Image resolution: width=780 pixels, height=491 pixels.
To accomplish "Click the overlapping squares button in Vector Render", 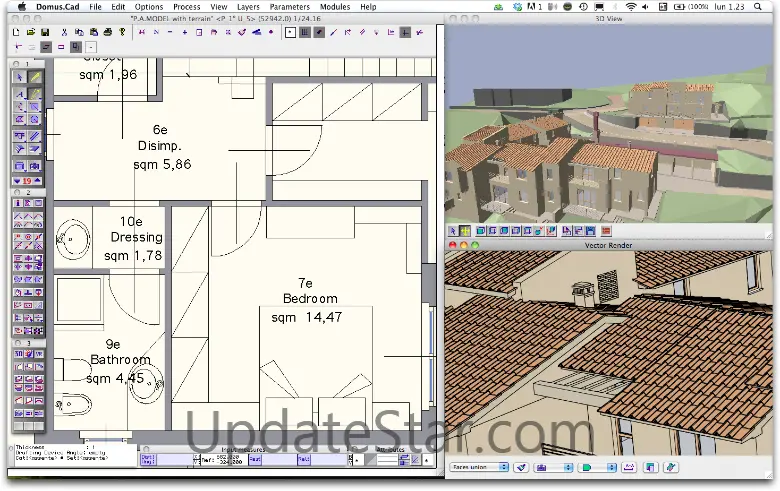I will [650, 467].
